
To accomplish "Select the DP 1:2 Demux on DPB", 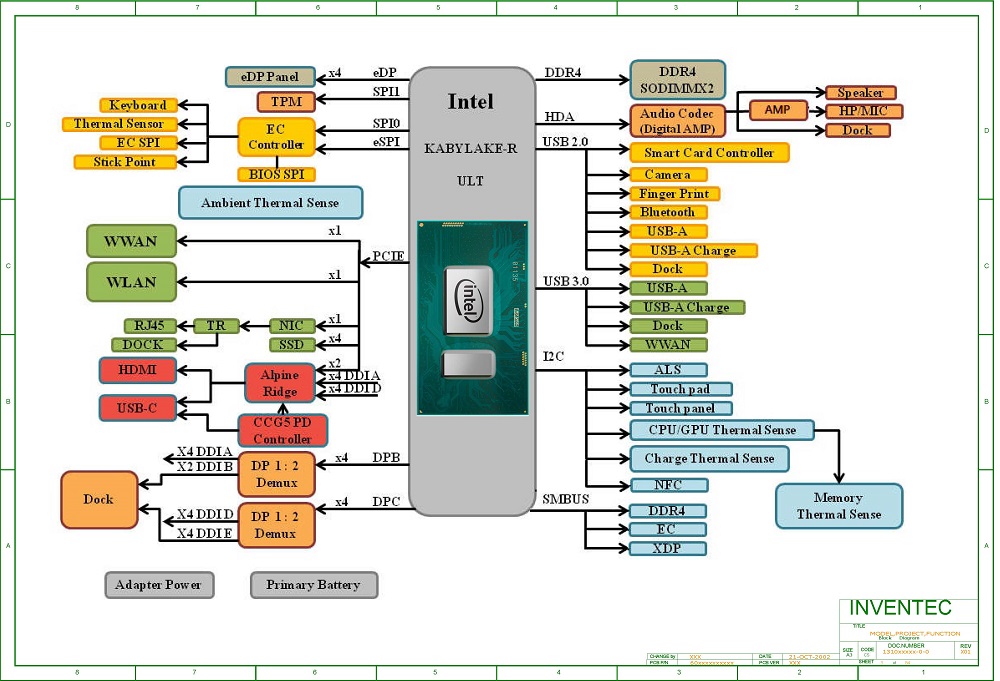I will pos(276,474).
